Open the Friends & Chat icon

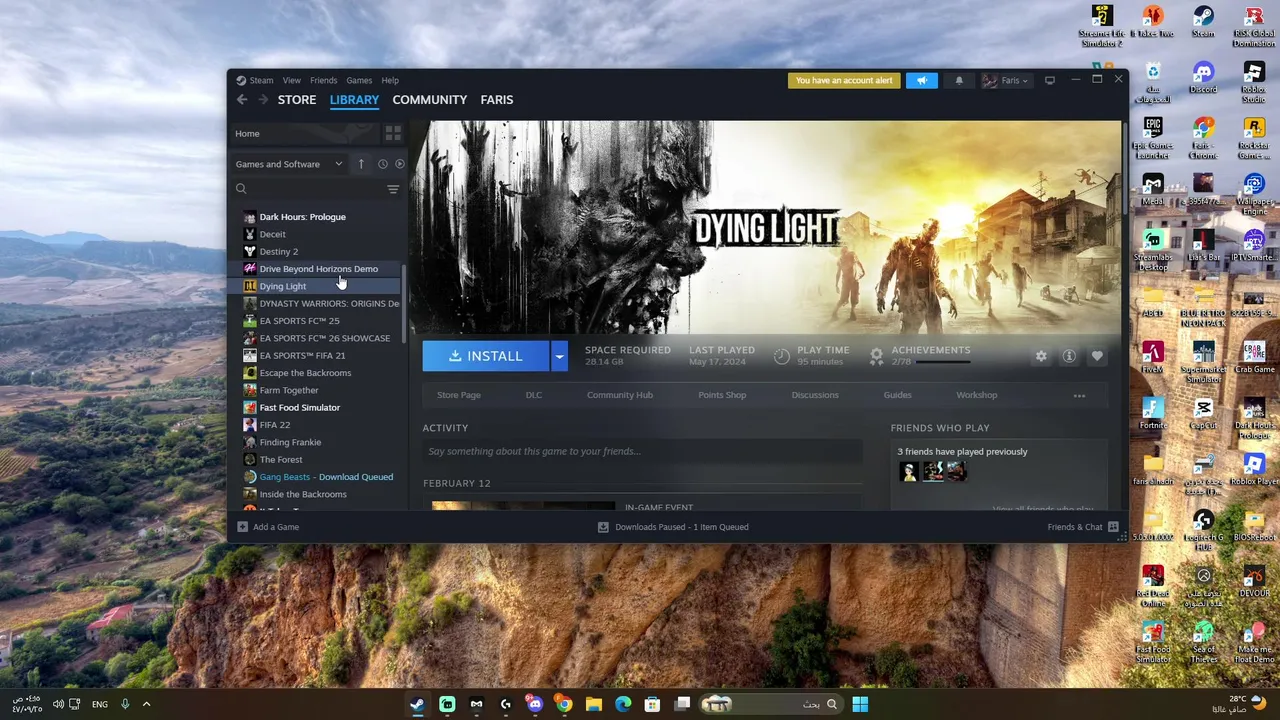(x=1113, y=527)
